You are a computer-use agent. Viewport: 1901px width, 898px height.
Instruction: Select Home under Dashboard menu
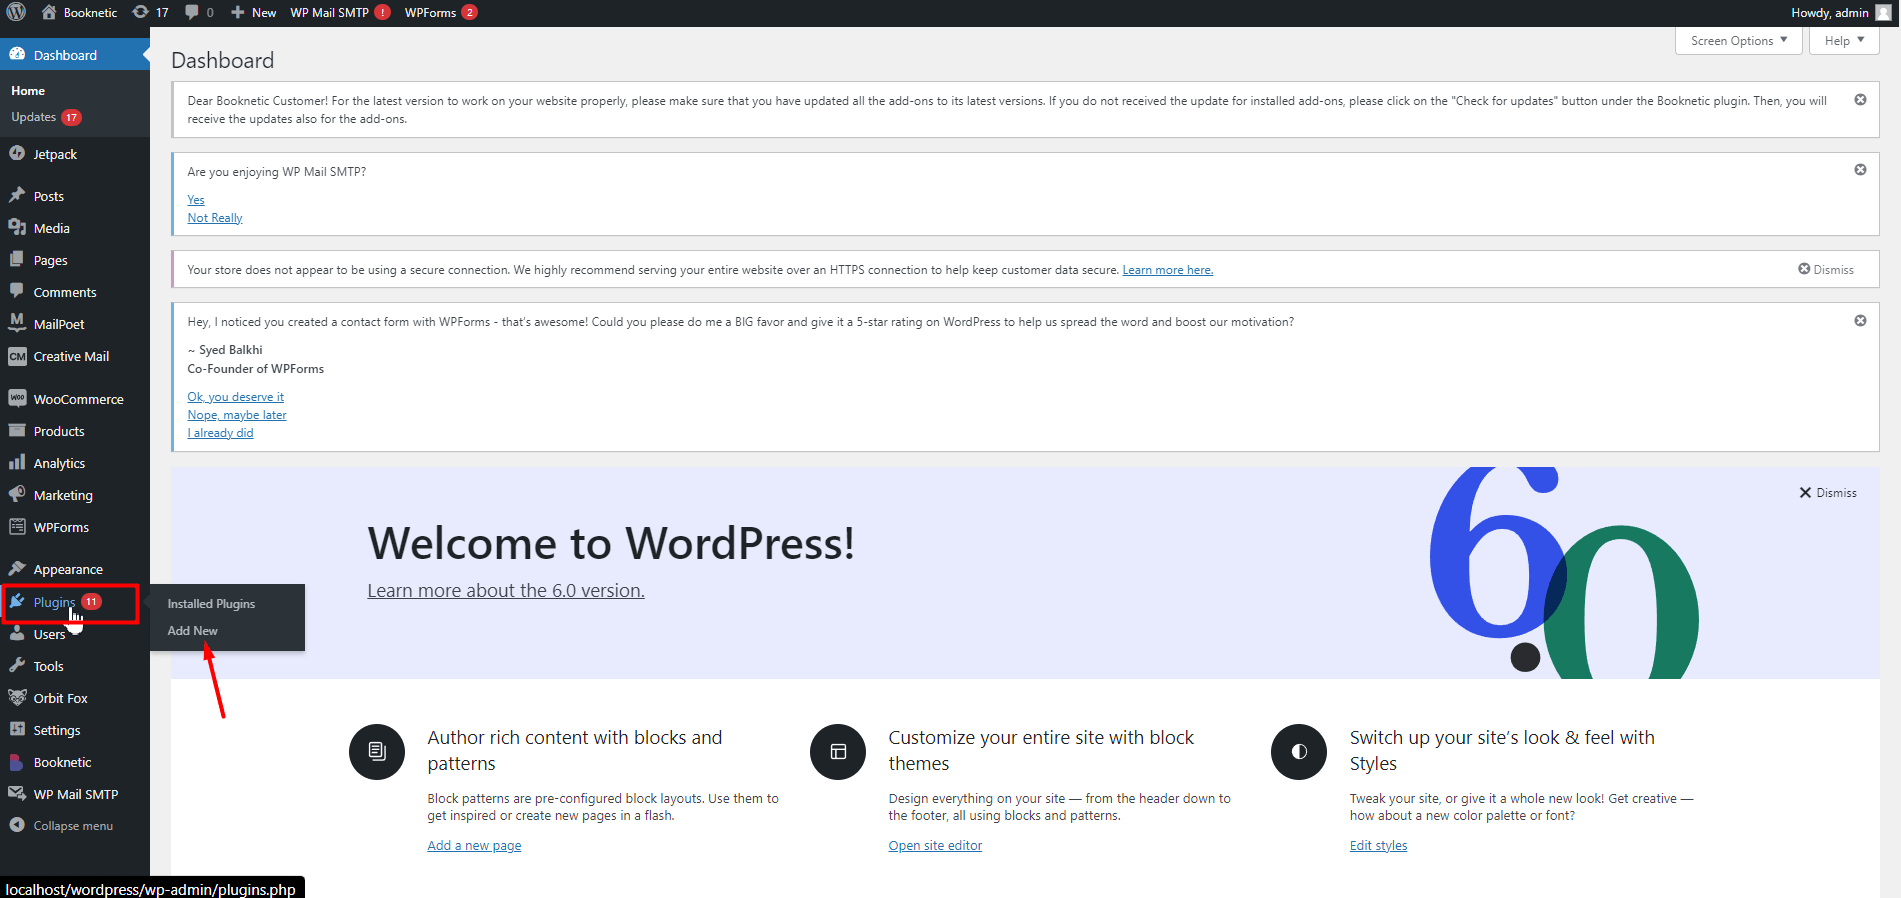pos(28,90)
